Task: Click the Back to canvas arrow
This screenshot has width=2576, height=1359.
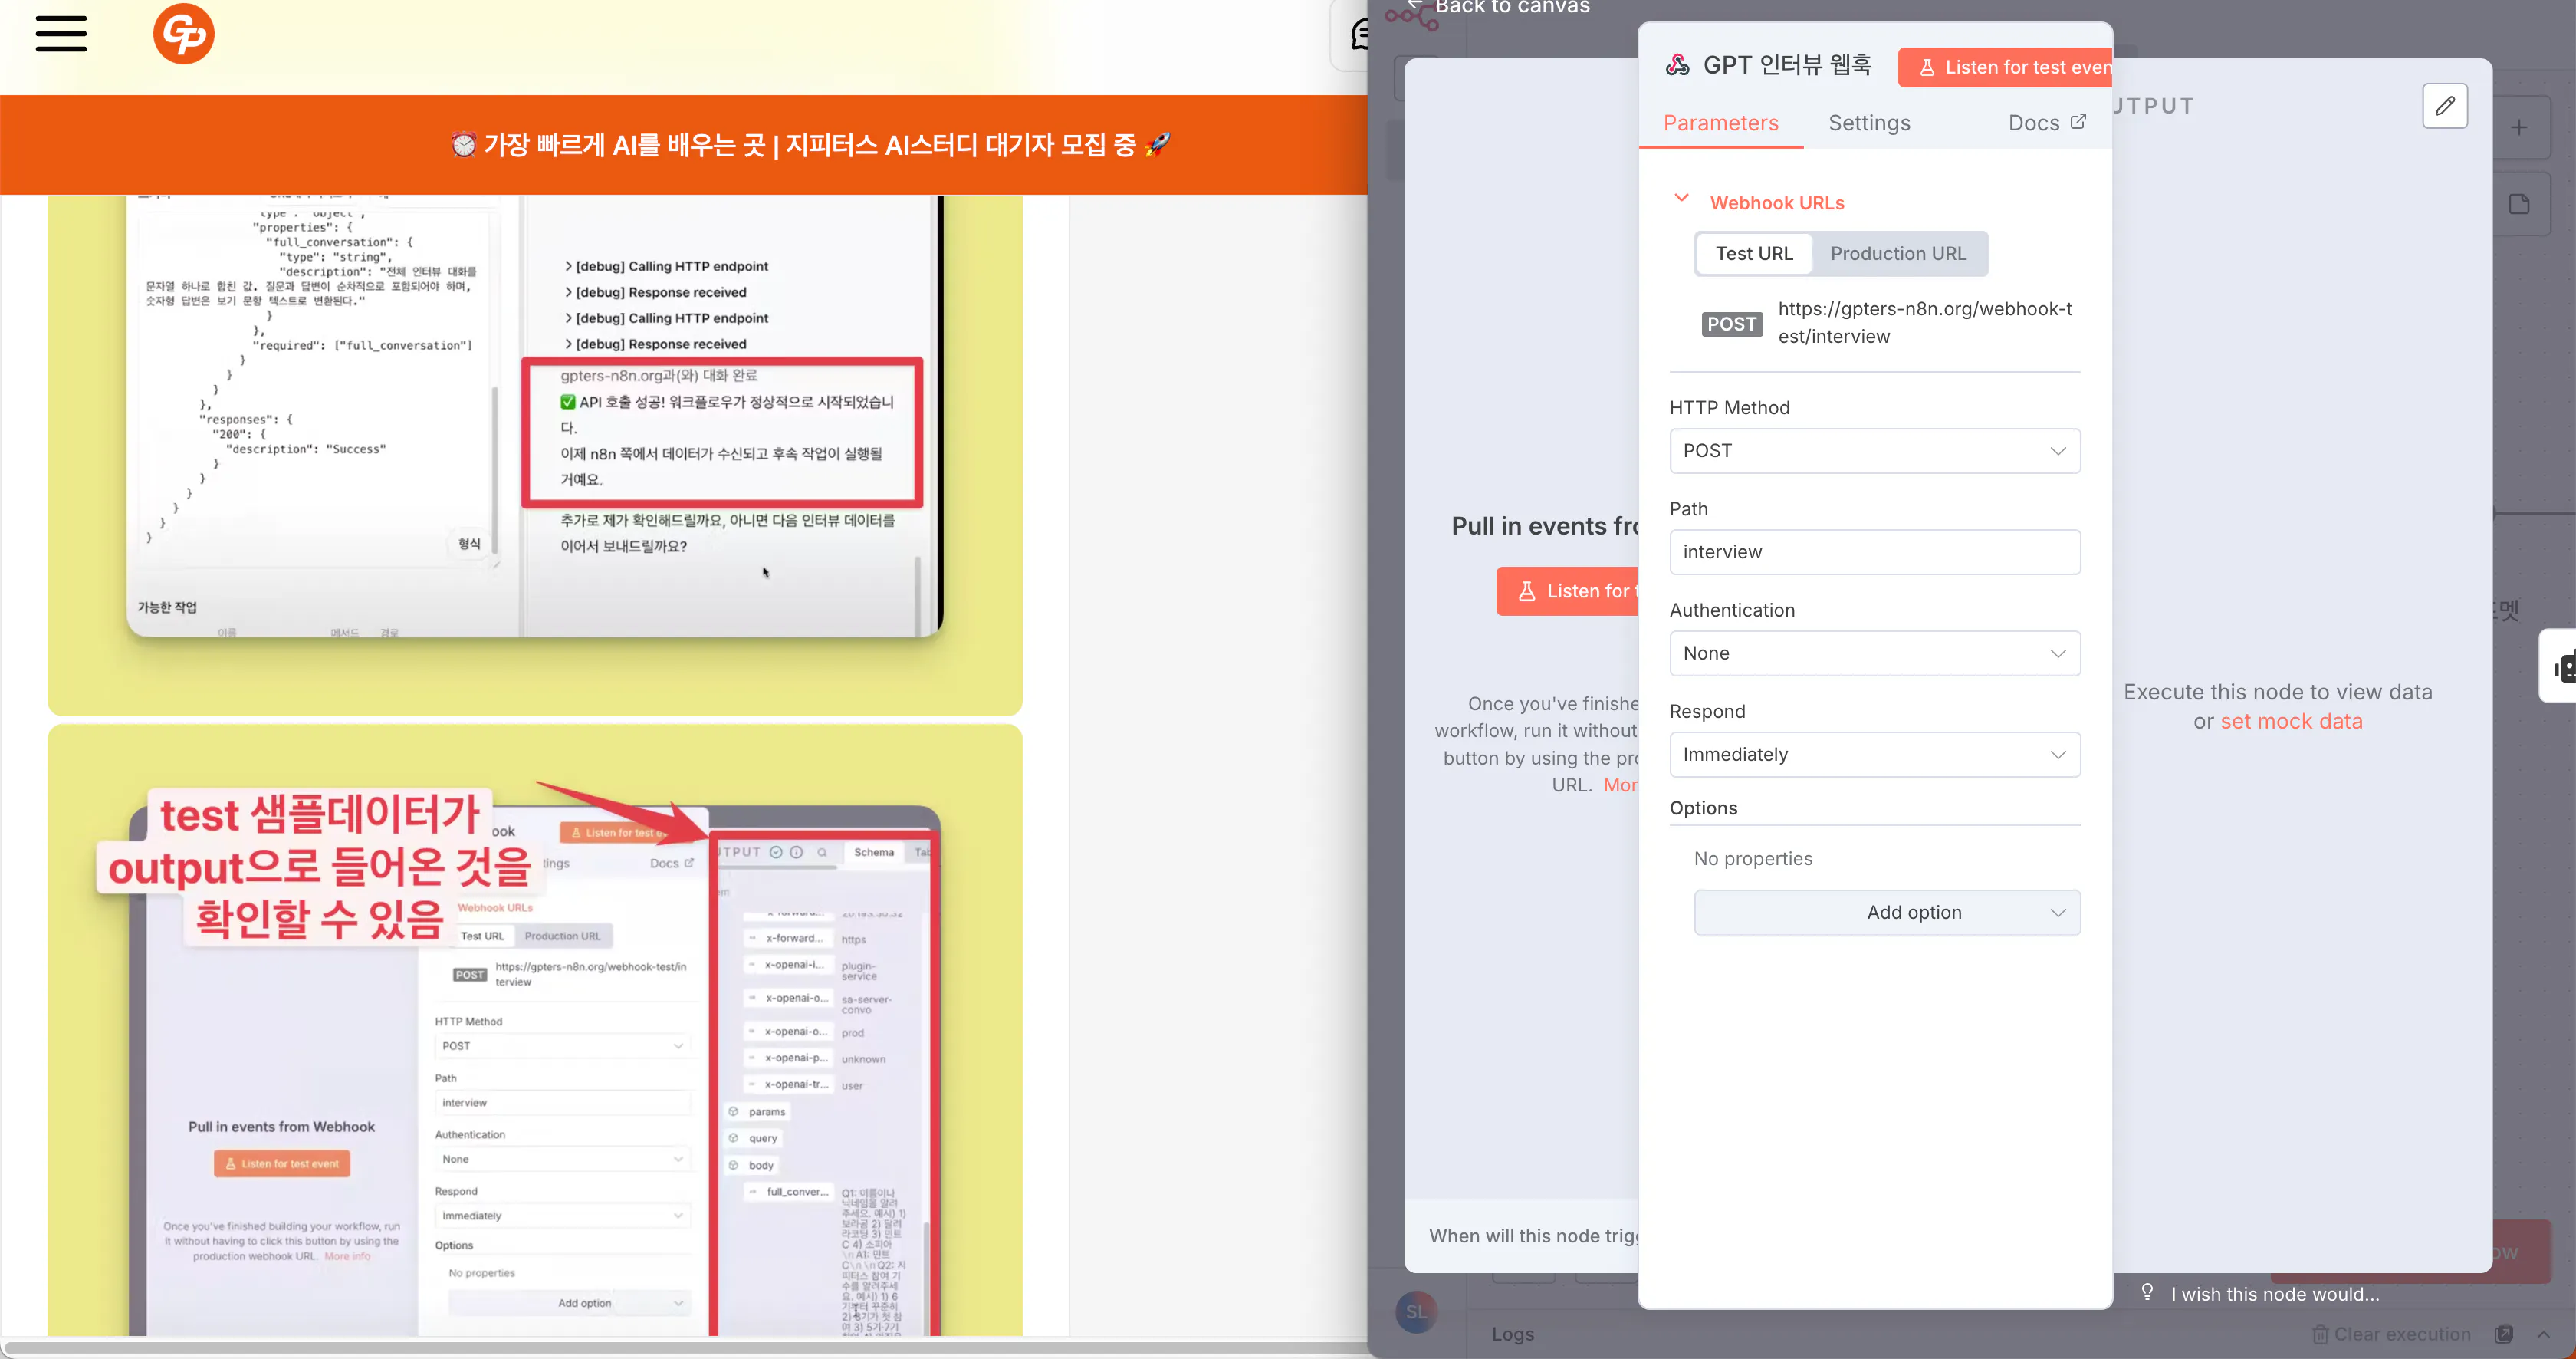Action: click(x=1415, y=6)
